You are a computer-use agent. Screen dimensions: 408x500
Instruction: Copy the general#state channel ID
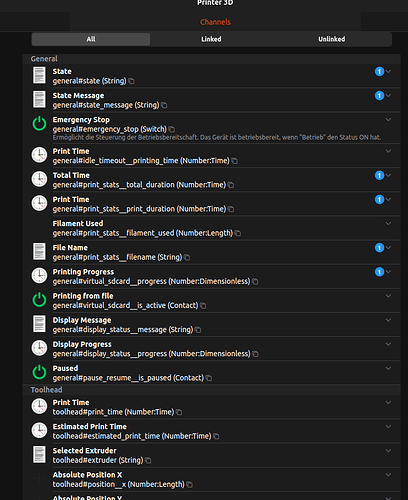(x=131, y=81)
